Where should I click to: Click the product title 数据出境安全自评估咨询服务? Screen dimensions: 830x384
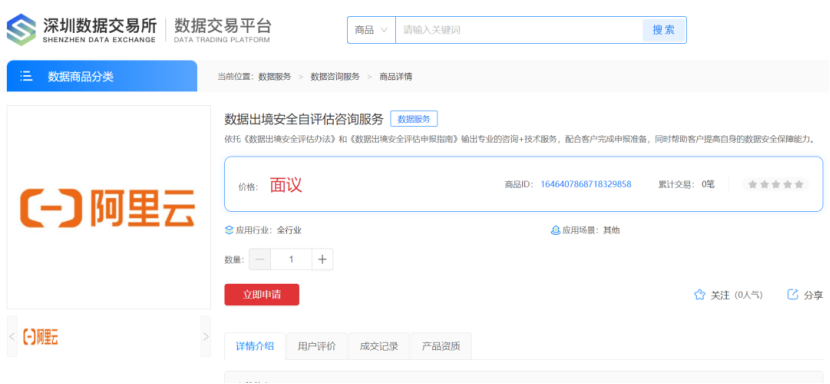click(x=304, y=119)
